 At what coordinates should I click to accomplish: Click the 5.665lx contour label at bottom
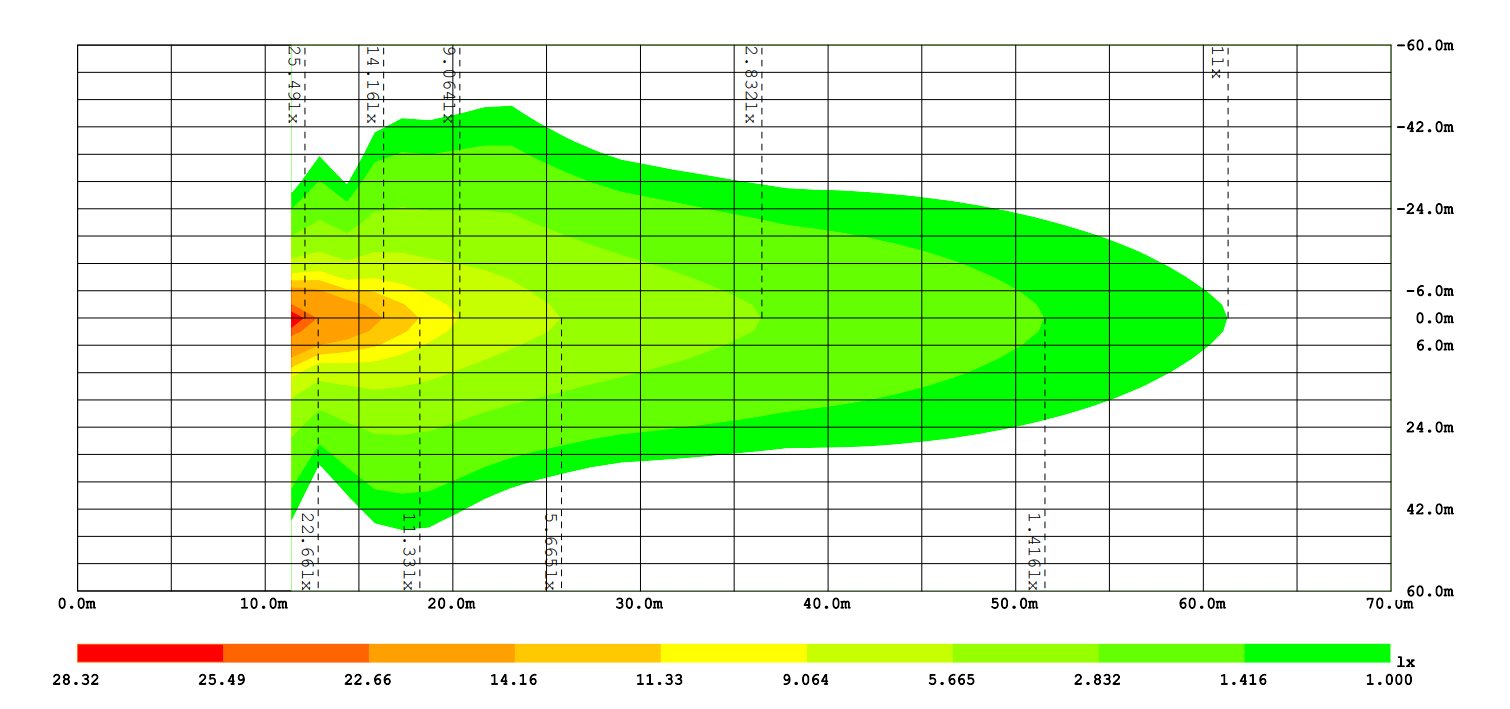[550, 551]
